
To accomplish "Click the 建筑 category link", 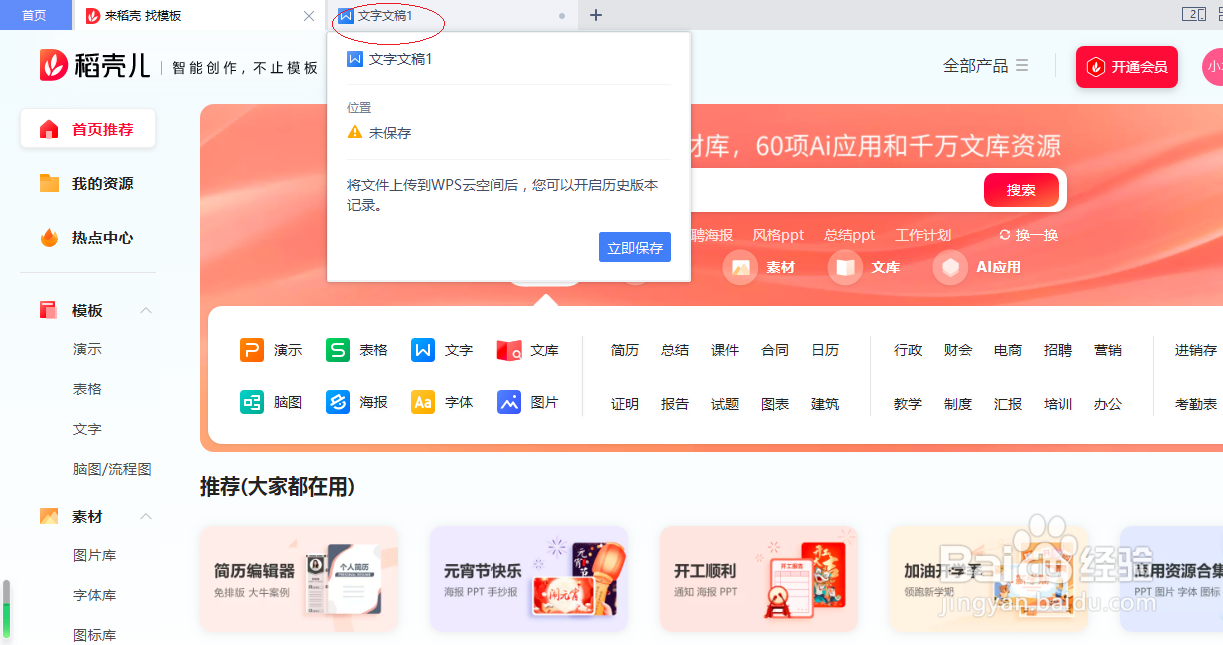I will pos(825,404).
